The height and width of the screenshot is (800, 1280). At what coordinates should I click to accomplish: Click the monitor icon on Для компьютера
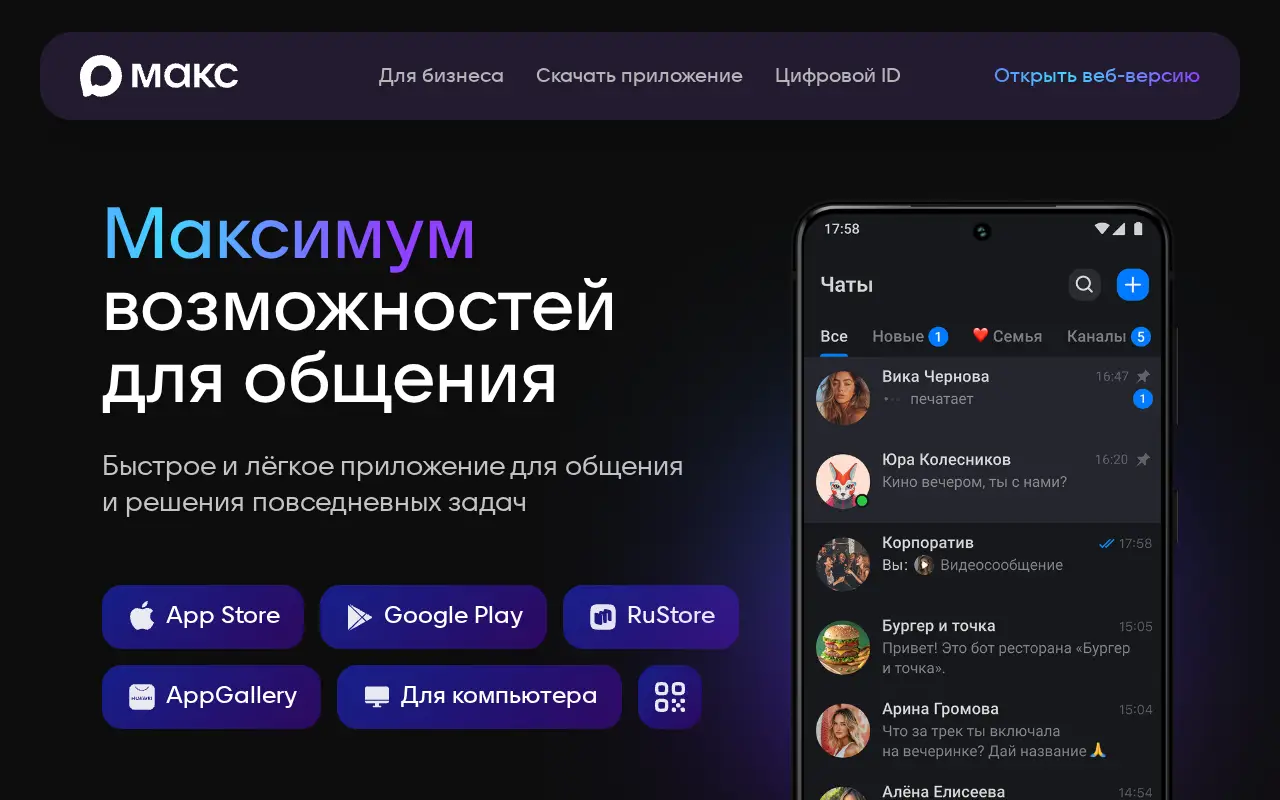[376, 697]
